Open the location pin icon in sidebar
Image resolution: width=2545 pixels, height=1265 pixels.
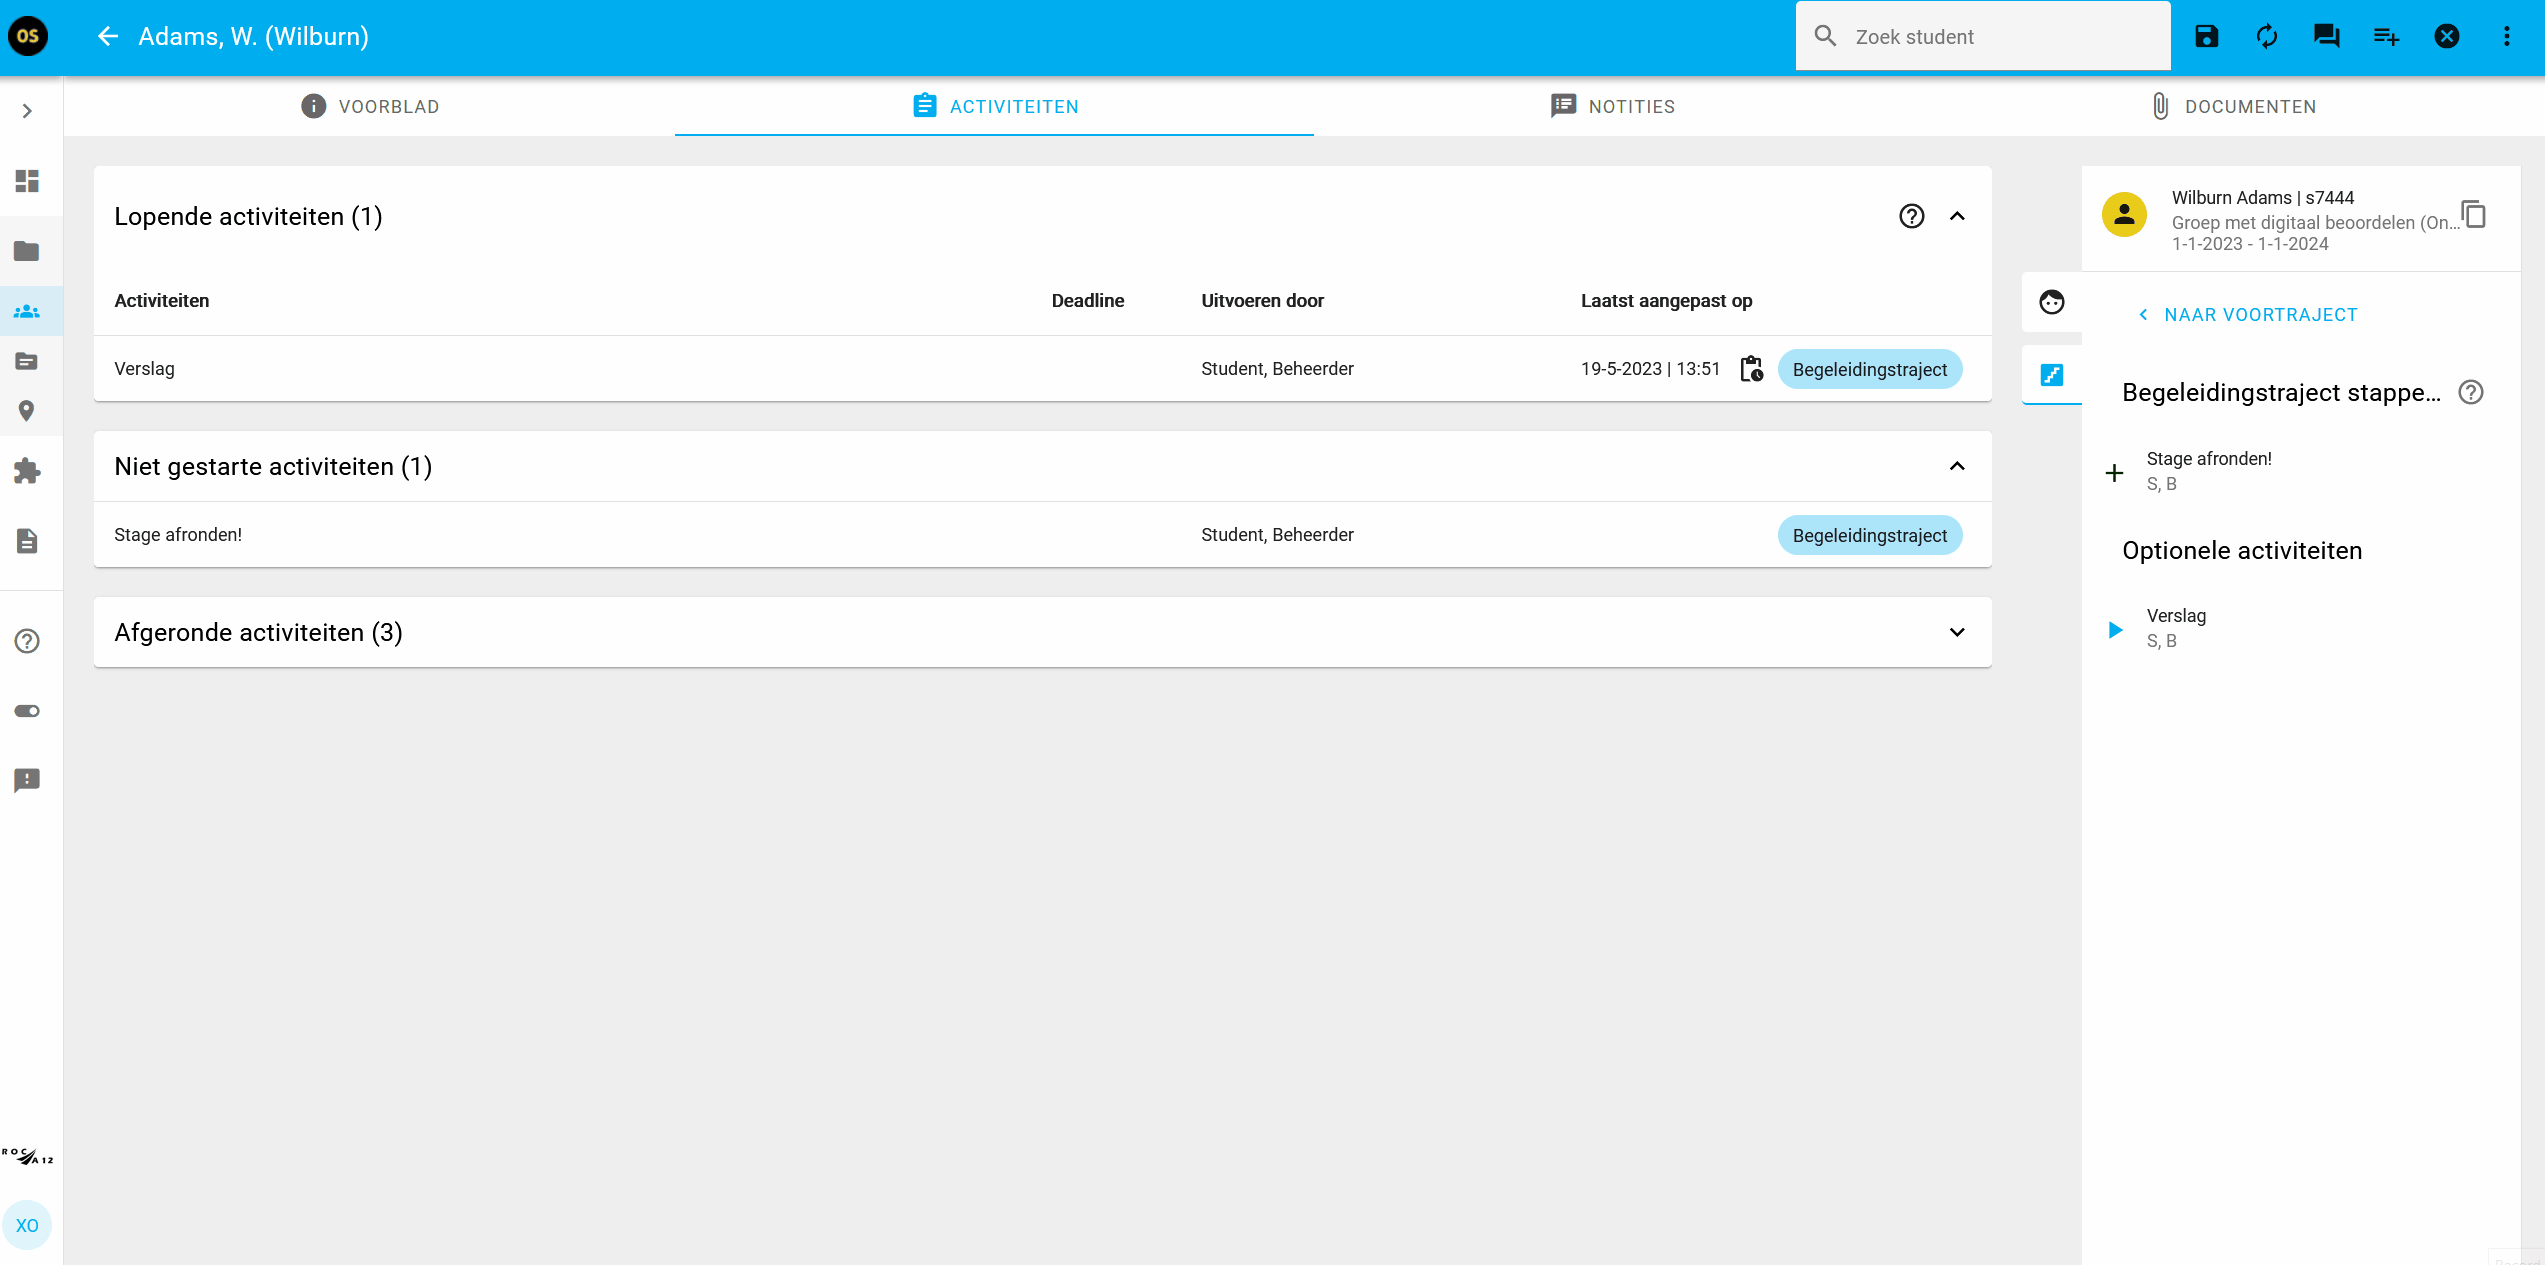[x=27, y=411]
